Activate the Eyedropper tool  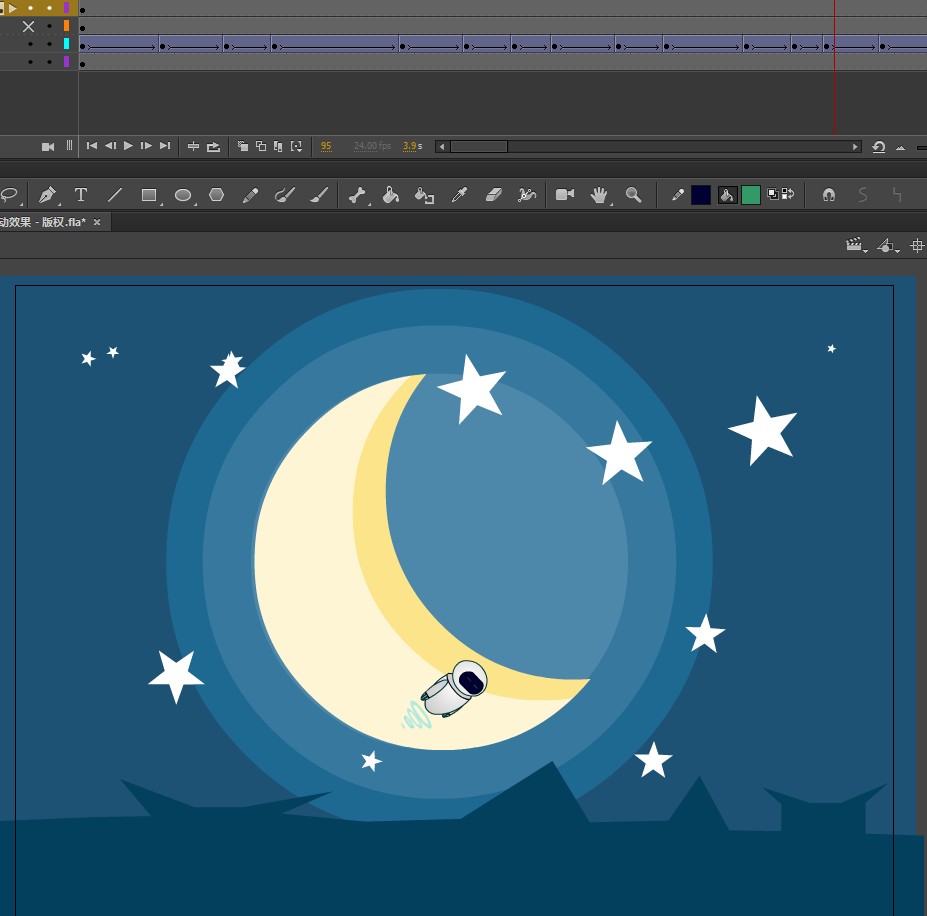(459, 195)
